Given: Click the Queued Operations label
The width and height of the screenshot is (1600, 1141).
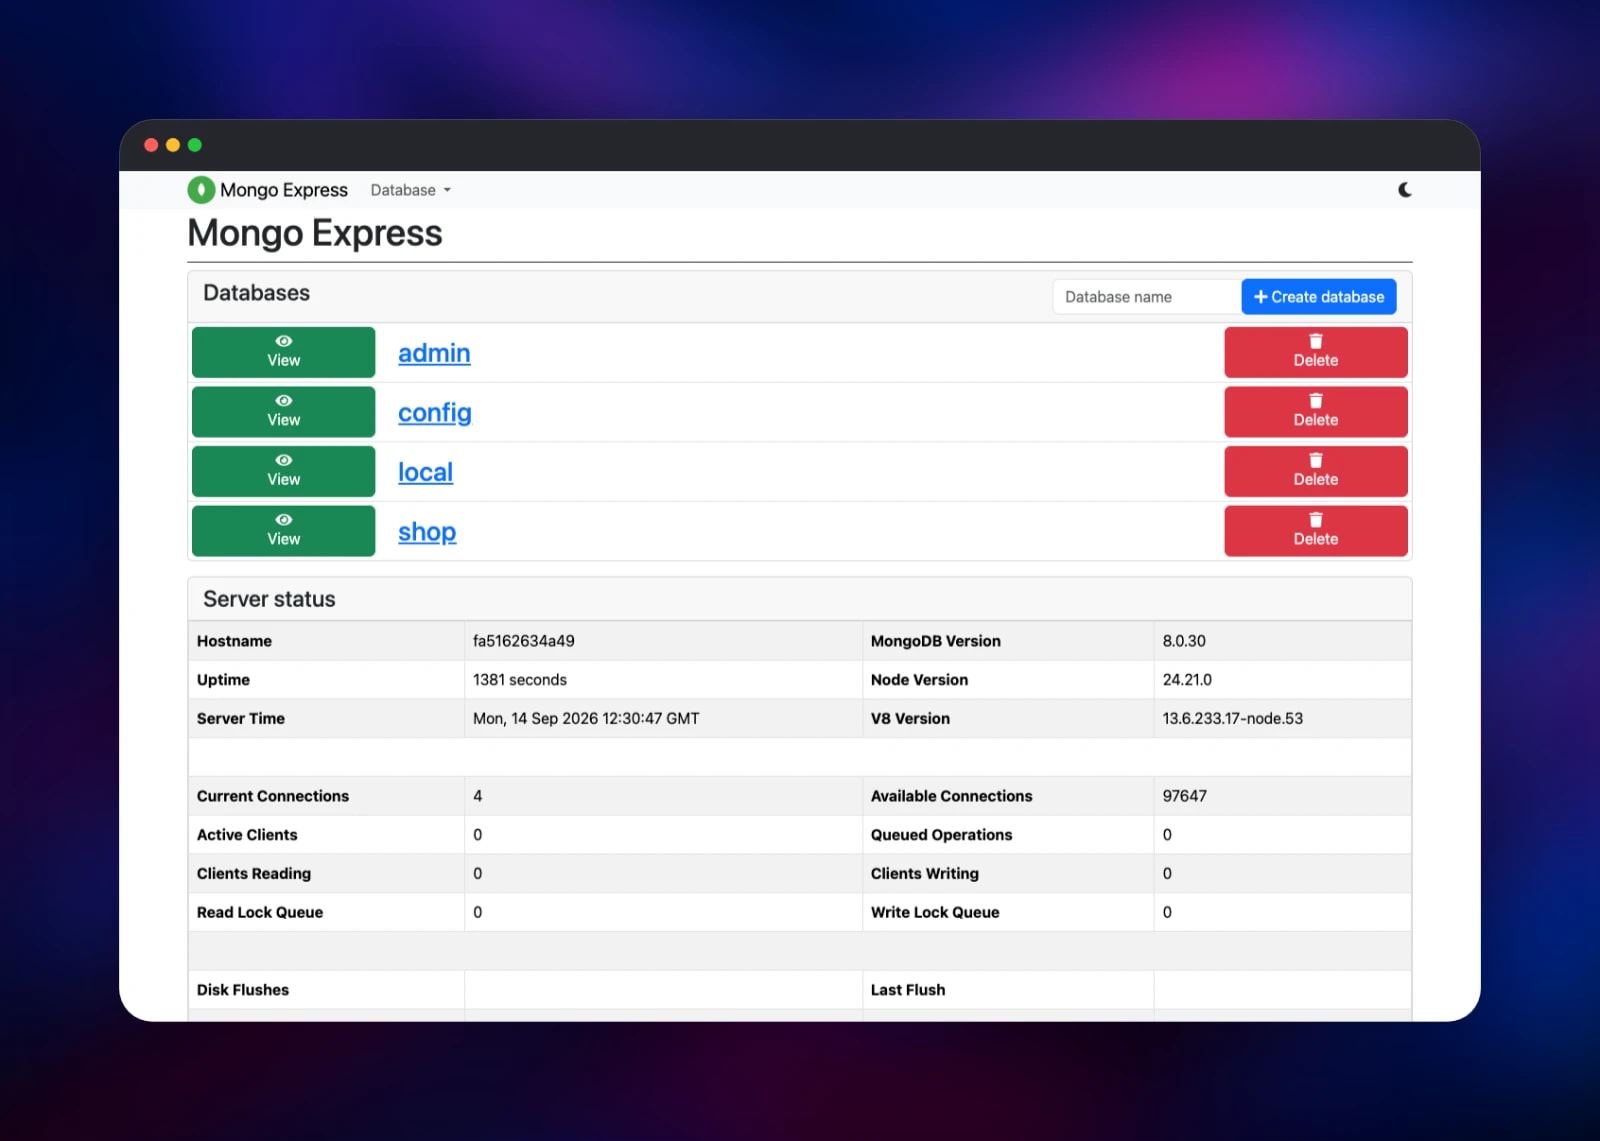Looking at the screenshot, I should pos(941,835).
